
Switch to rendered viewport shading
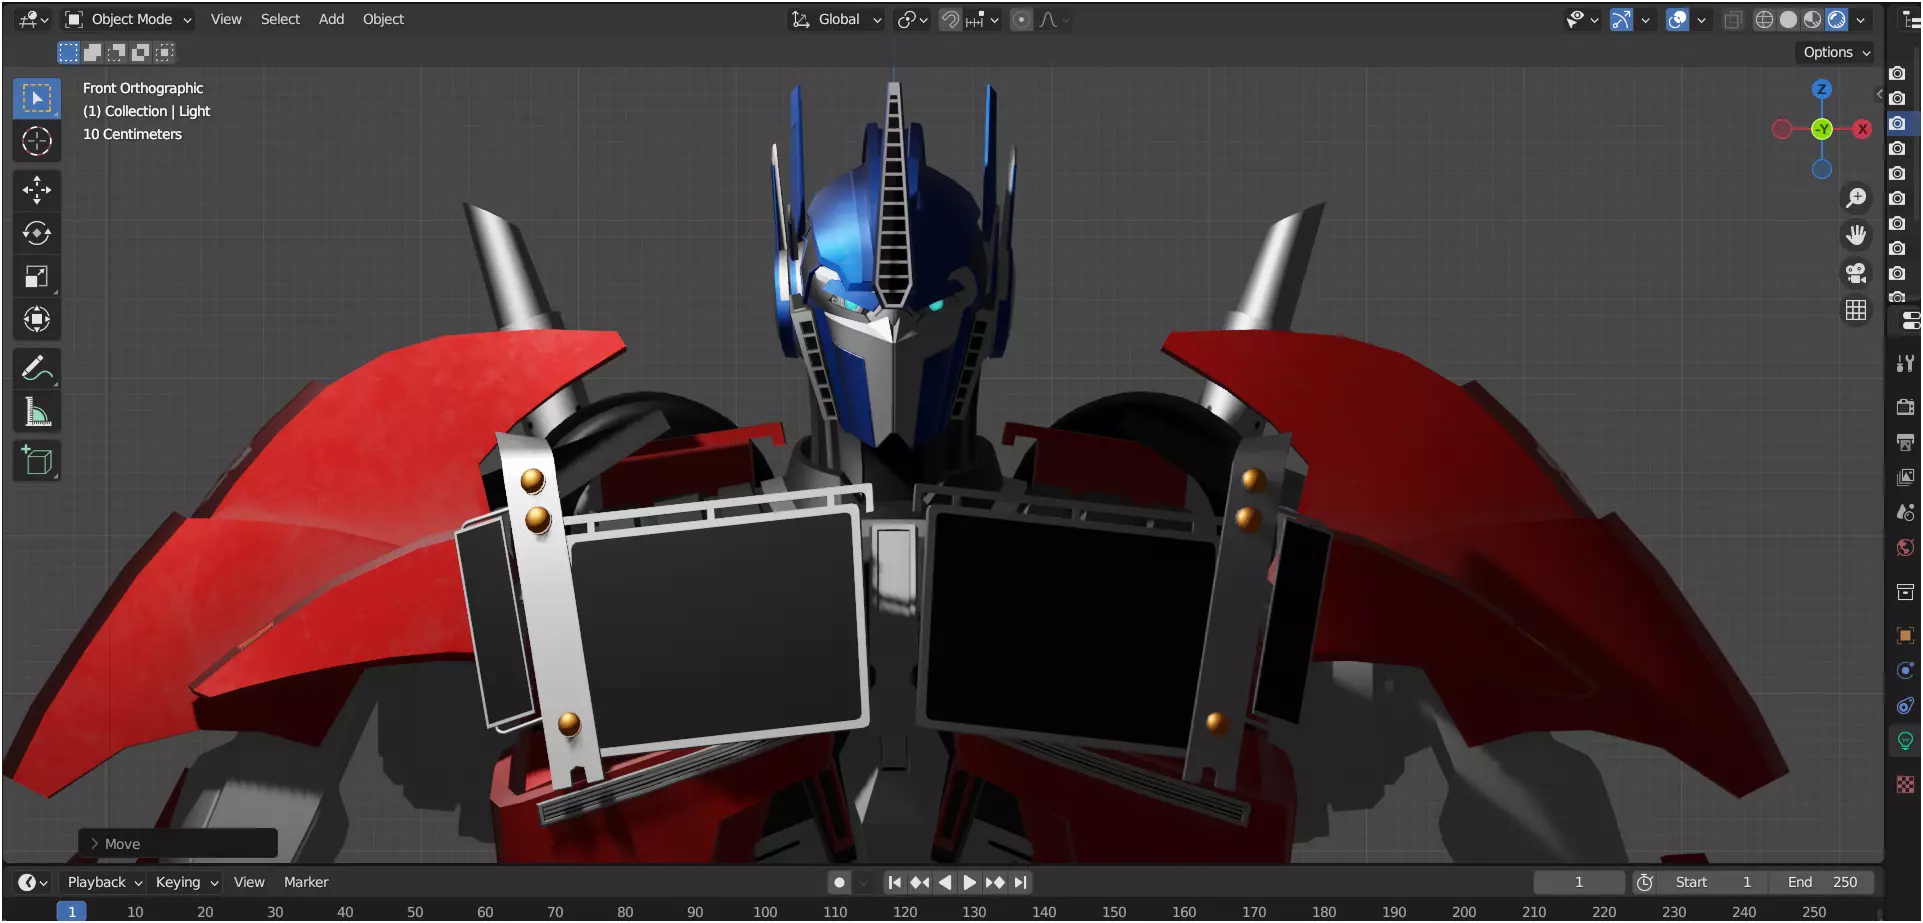tap(1837, 19)
